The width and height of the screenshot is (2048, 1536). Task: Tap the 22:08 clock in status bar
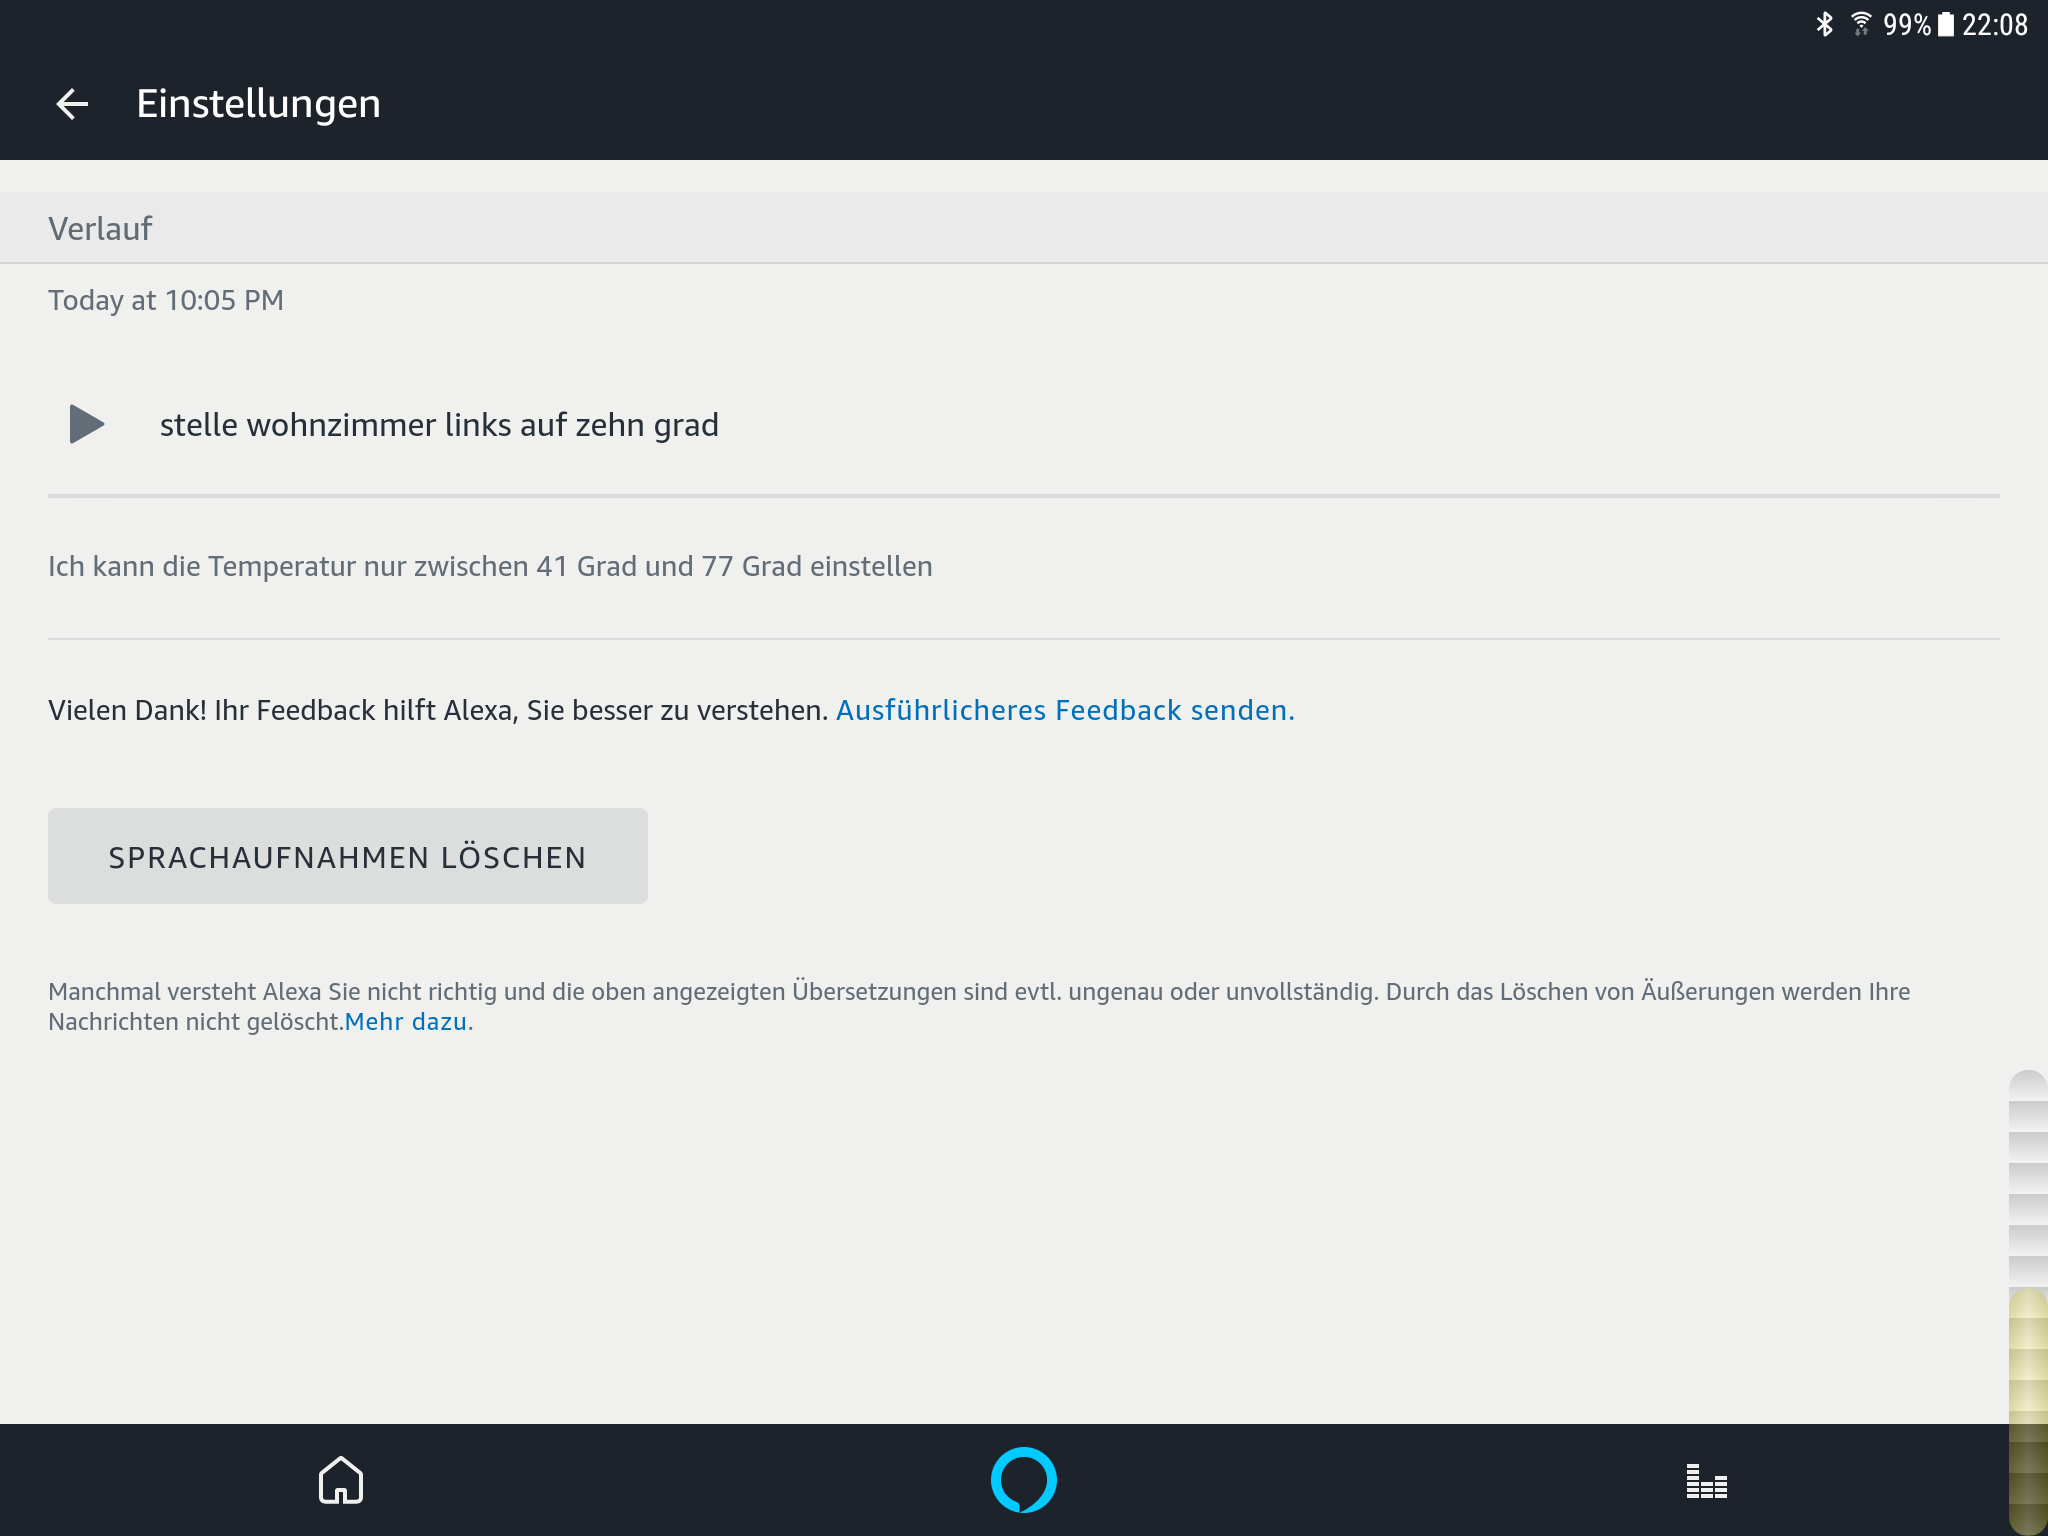click(x=1994, y=24)
